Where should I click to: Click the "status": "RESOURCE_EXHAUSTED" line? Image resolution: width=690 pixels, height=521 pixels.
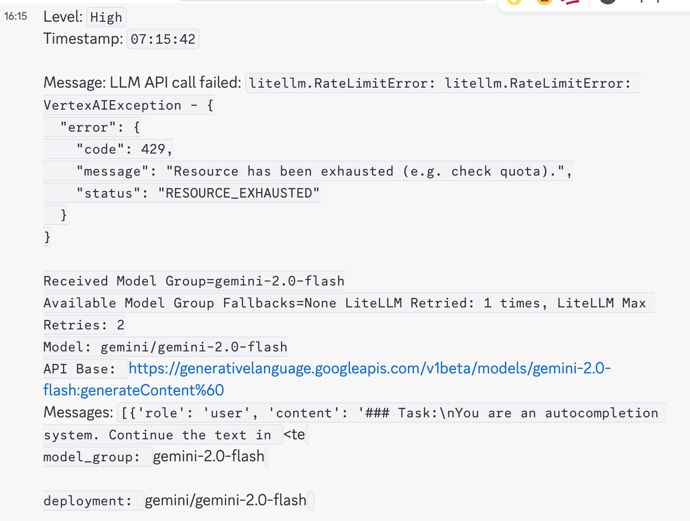[x=197, y=193]
